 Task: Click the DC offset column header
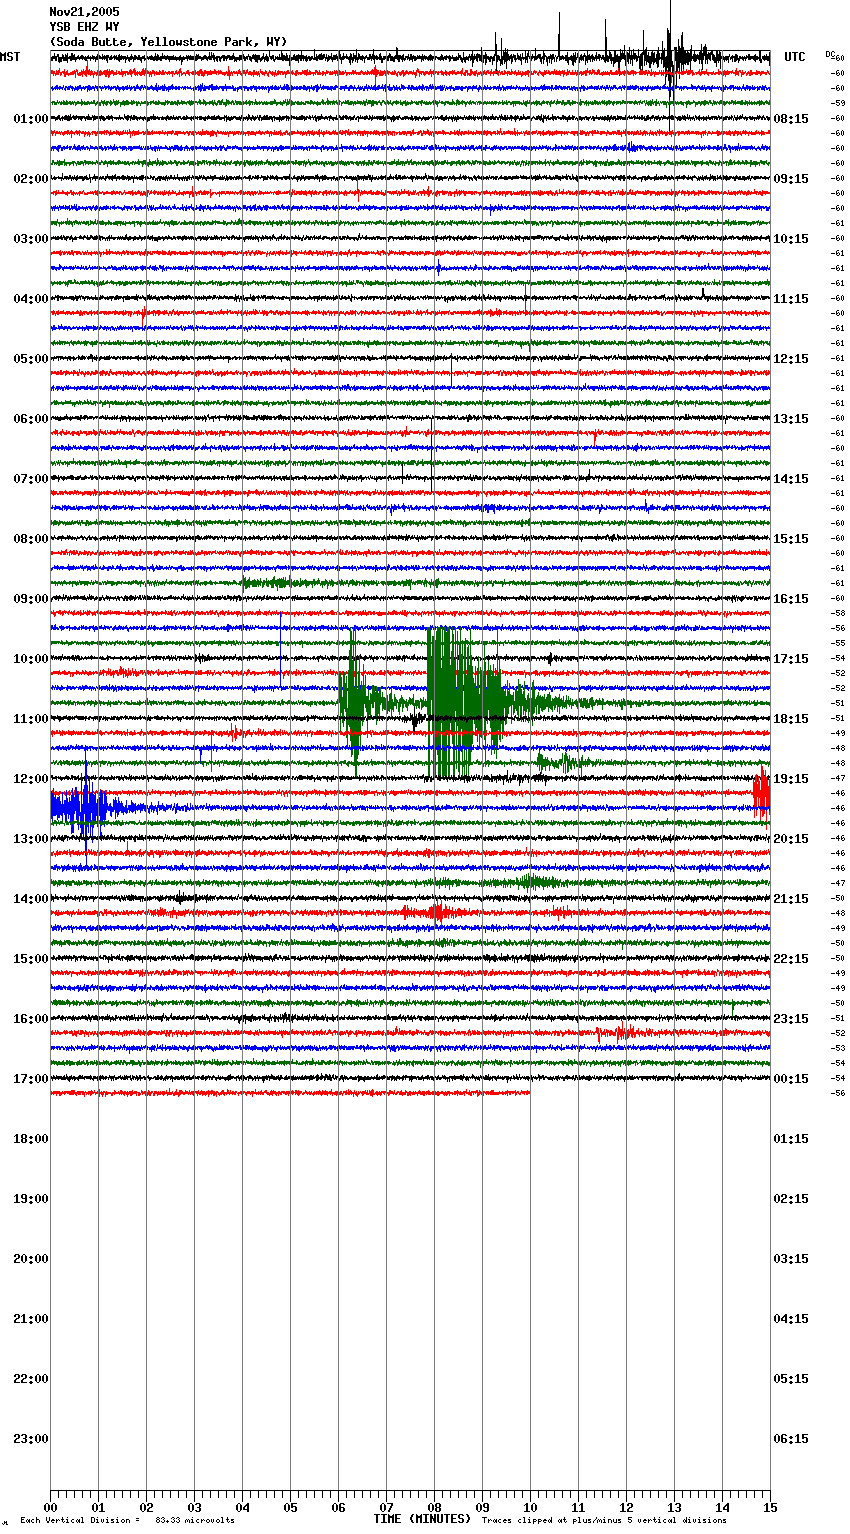(x=830, y=54)
